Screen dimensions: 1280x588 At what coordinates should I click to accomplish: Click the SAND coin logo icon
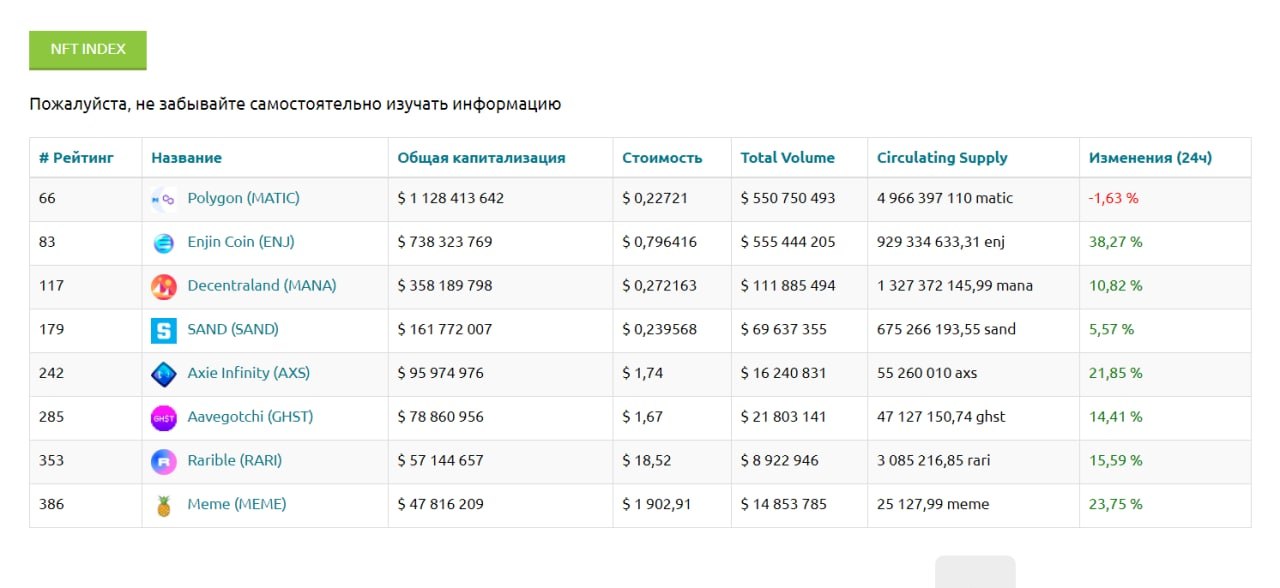click(x=163, y=330)
